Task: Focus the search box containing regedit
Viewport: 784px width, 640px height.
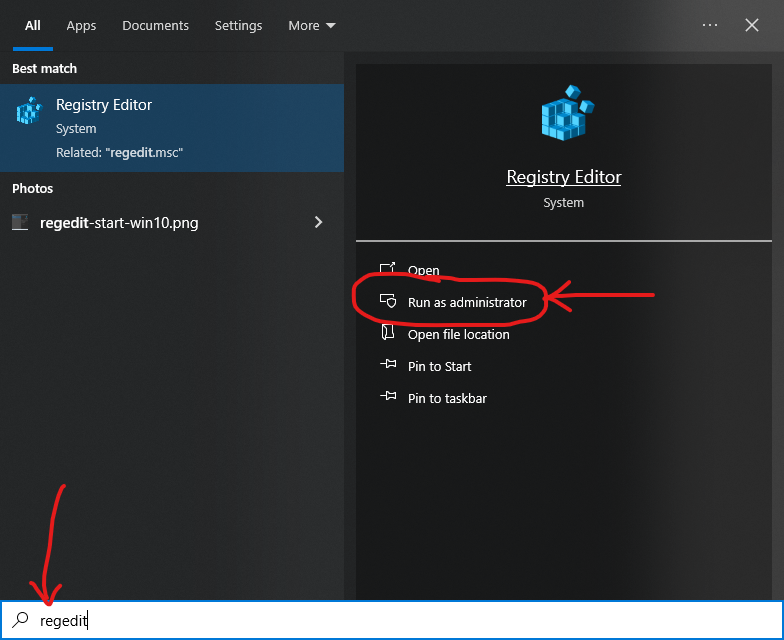Action: (392, 620)
